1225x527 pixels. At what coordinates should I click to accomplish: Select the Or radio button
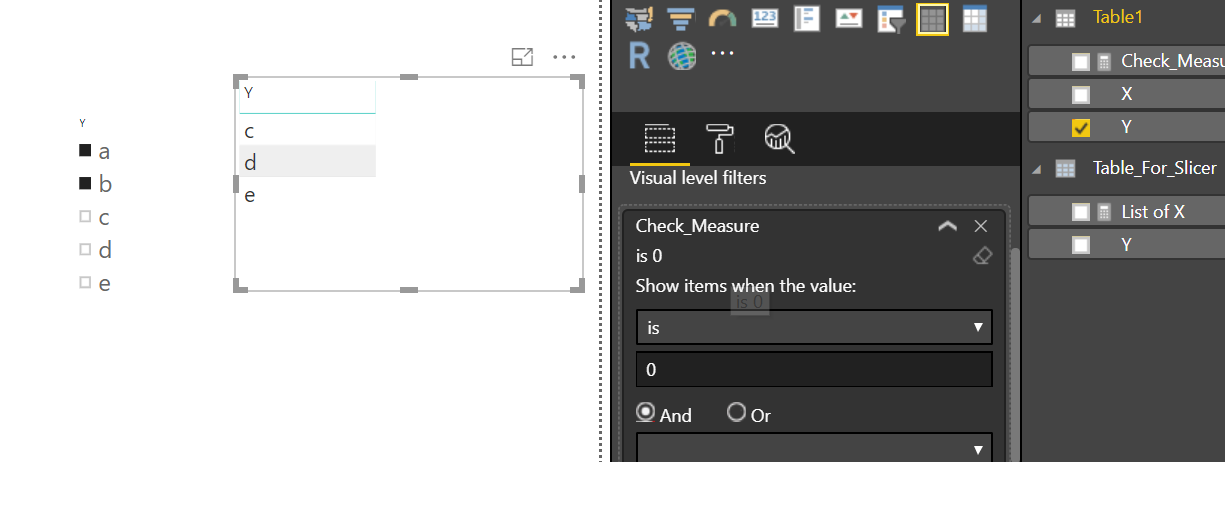click(x=737, y=412)
